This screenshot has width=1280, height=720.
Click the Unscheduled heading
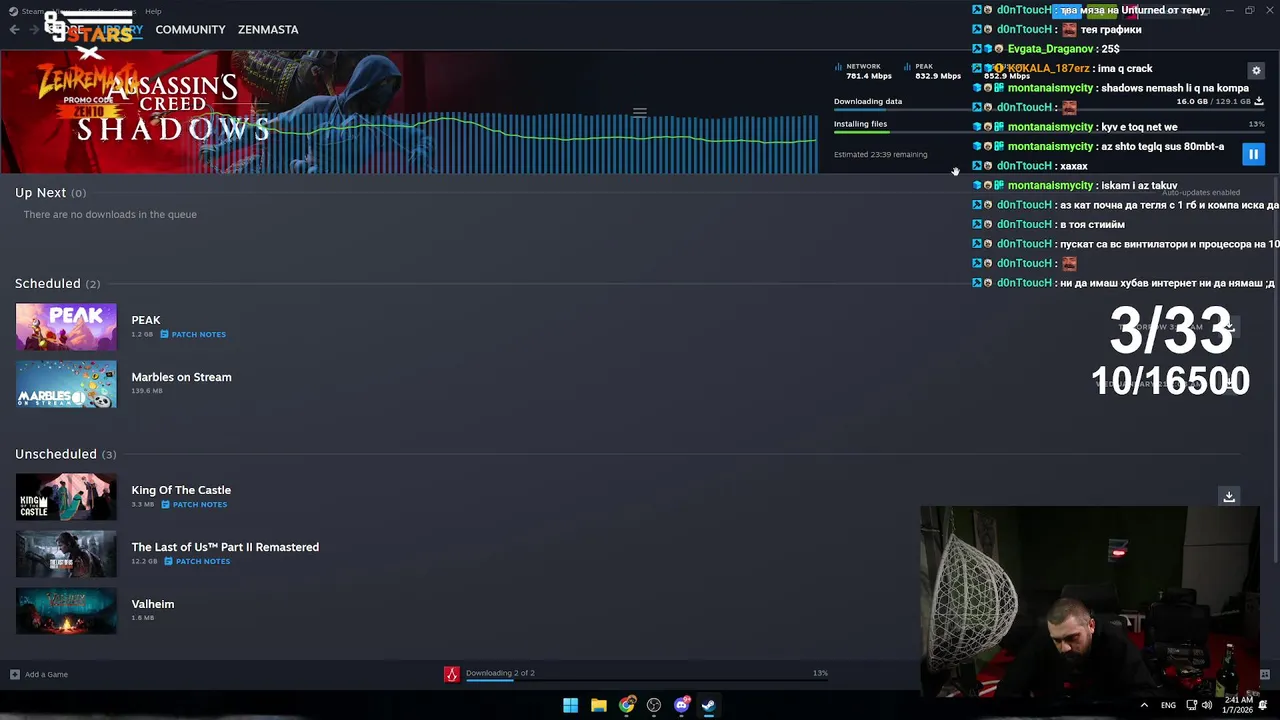coord(56,454)
